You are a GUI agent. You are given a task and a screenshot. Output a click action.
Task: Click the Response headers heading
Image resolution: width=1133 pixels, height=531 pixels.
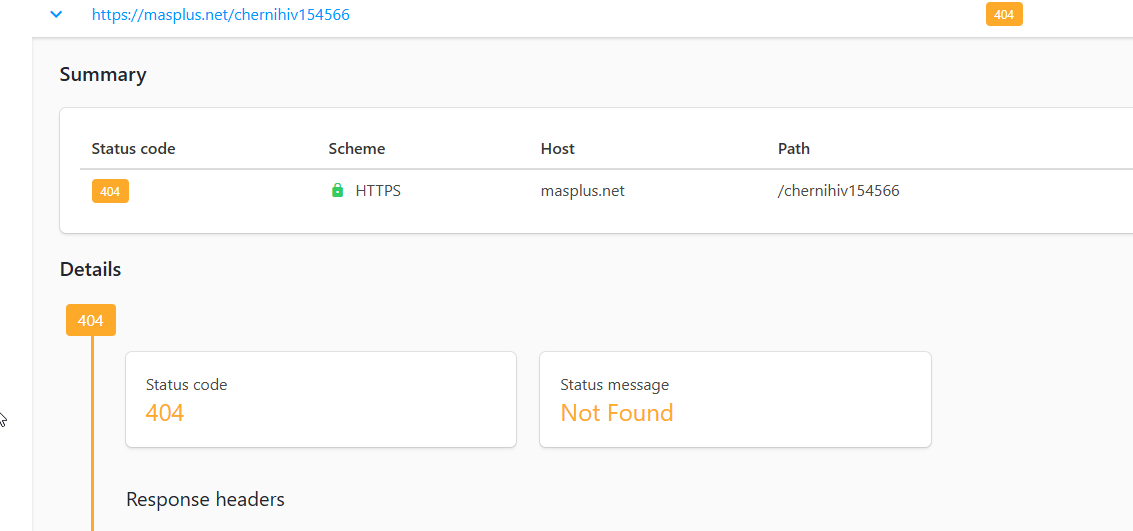click(205, 499)
